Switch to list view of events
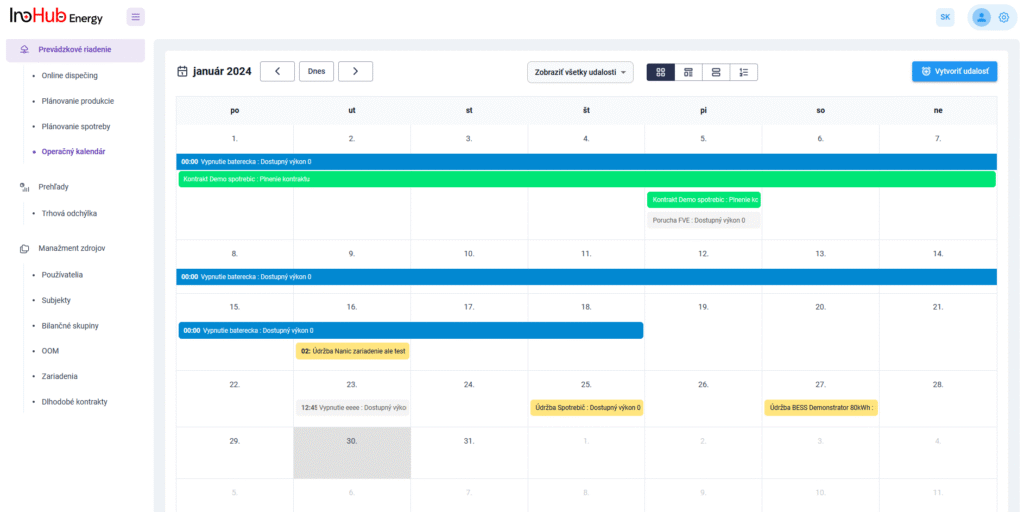1024x512 pixels. (744, 72)
